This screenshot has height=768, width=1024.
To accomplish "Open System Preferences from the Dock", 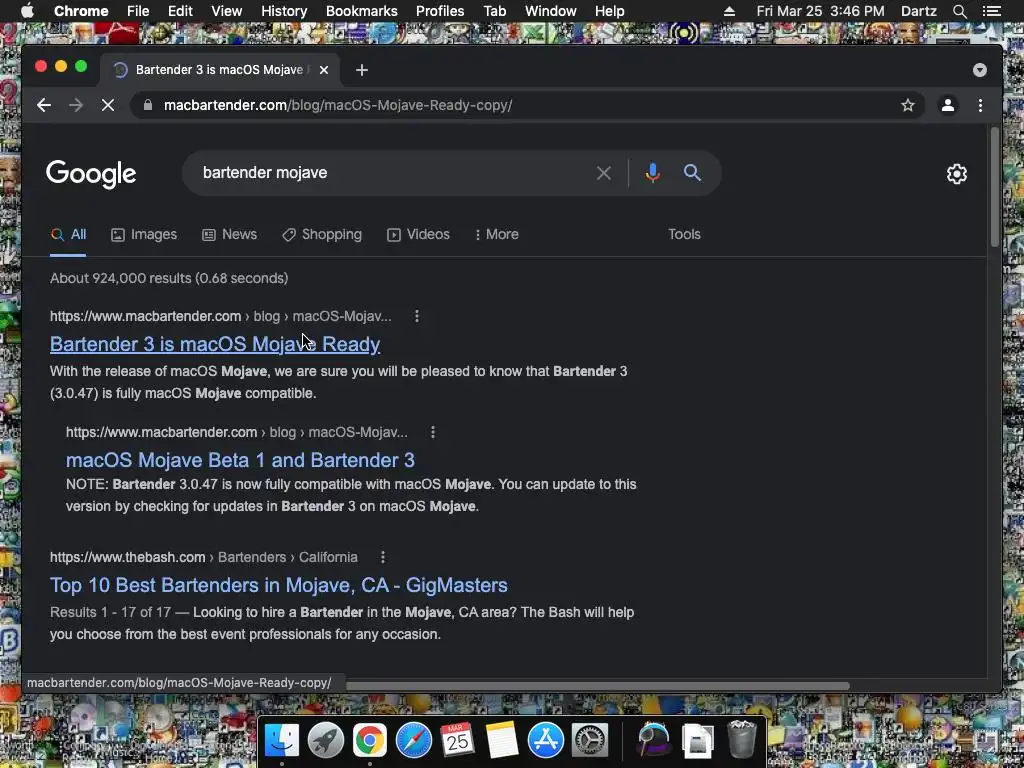I will point(590,741).
